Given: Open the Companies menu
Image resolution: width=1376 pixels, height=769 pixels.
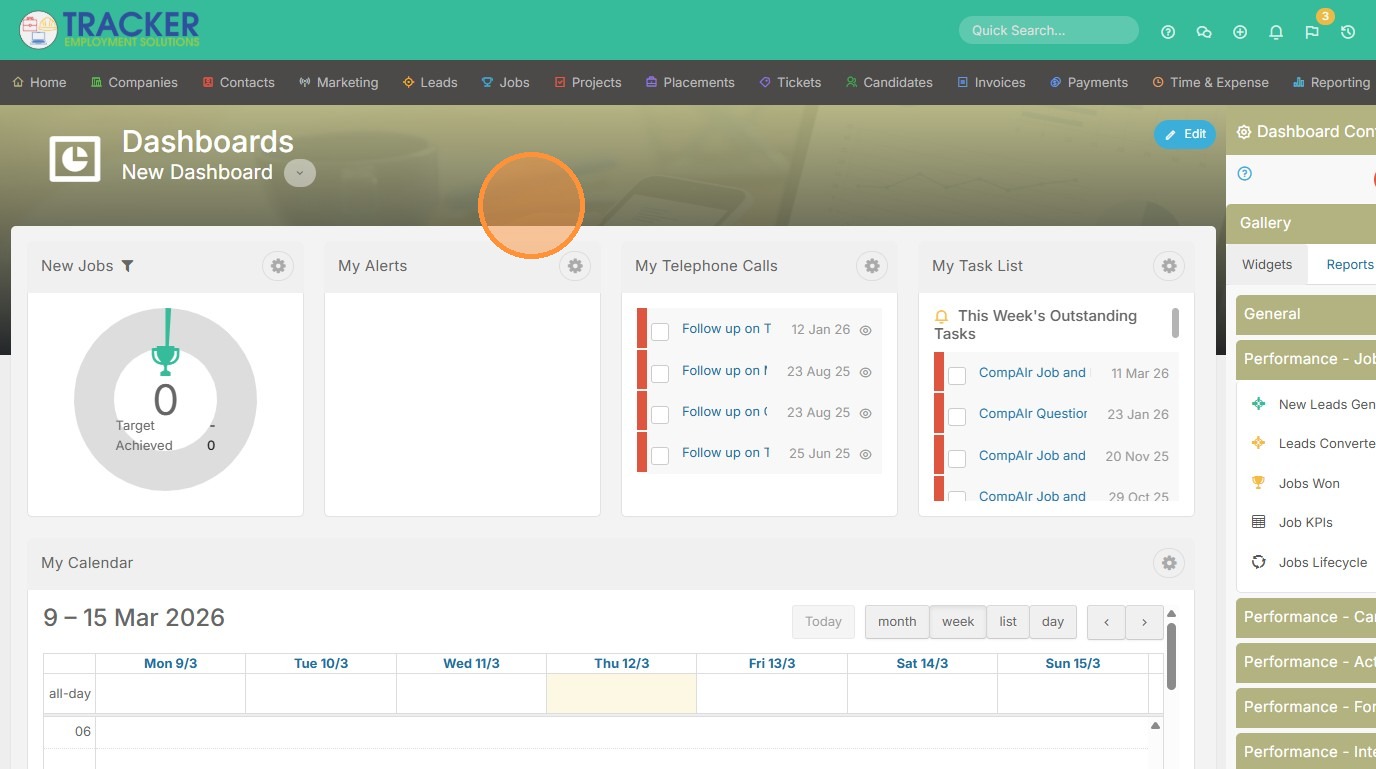Looking at the screenshot, I should [134, 83].
